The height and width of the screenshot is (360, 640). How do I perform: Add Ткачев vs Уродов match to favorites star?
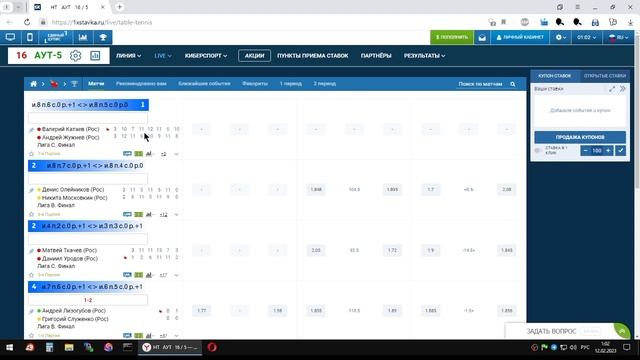point(31,275)
